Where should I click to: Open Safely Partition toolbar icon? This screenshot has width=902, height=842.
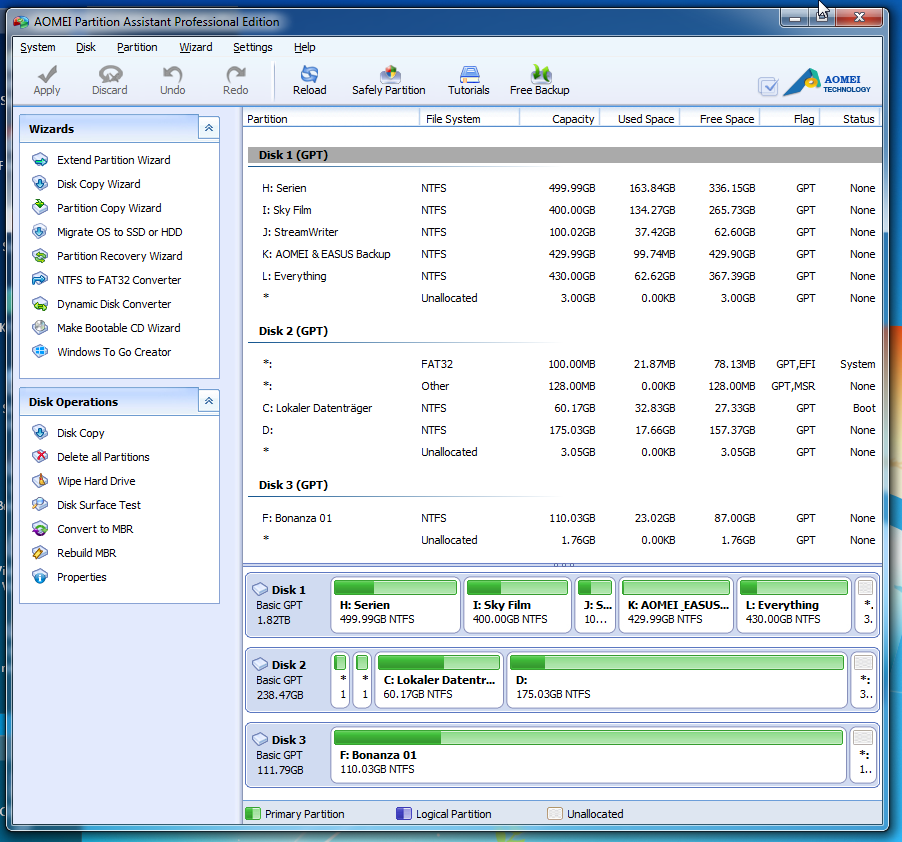pyautogui.click(x=389, y=80)
